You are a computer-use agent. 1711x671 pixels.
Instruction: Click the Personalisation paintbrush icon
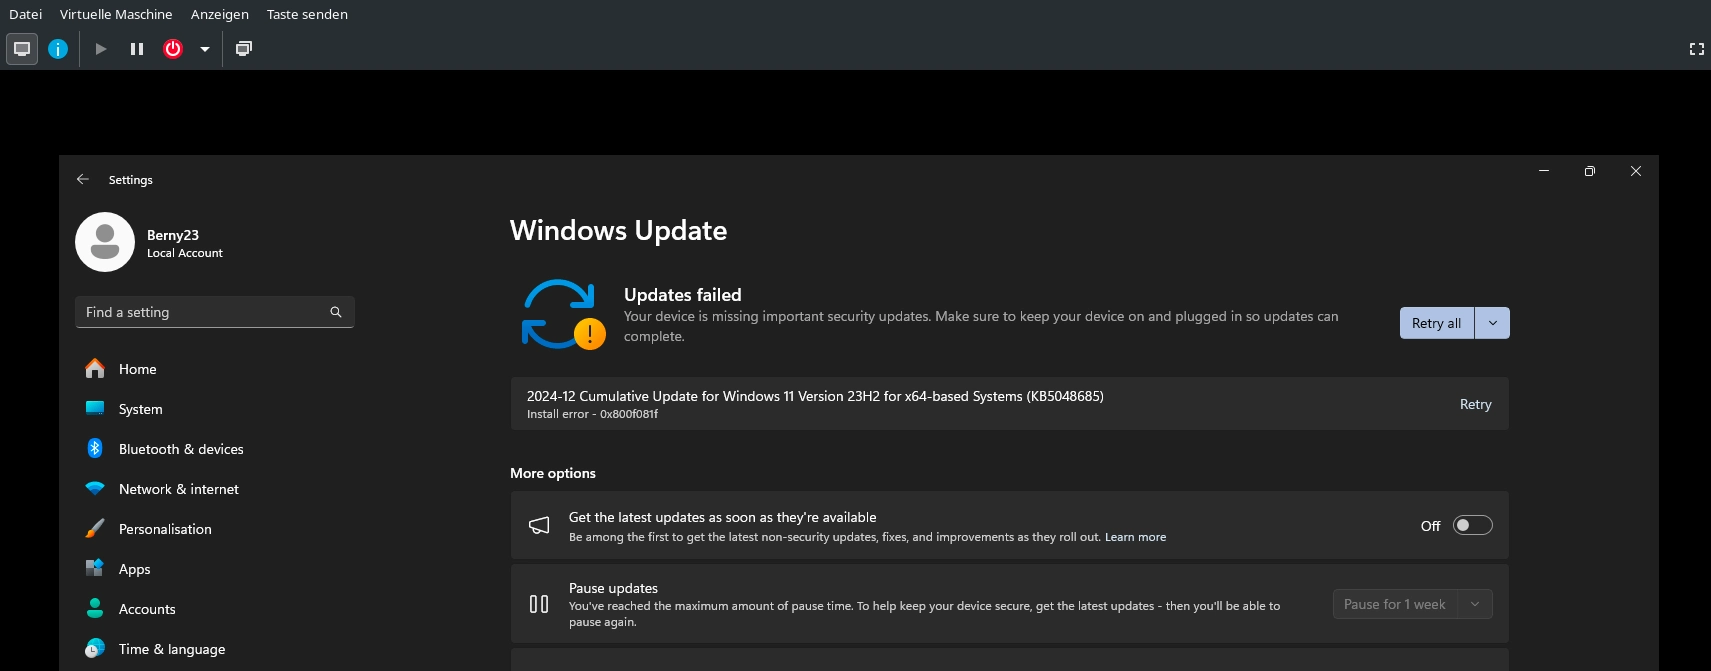click(95, 528)
